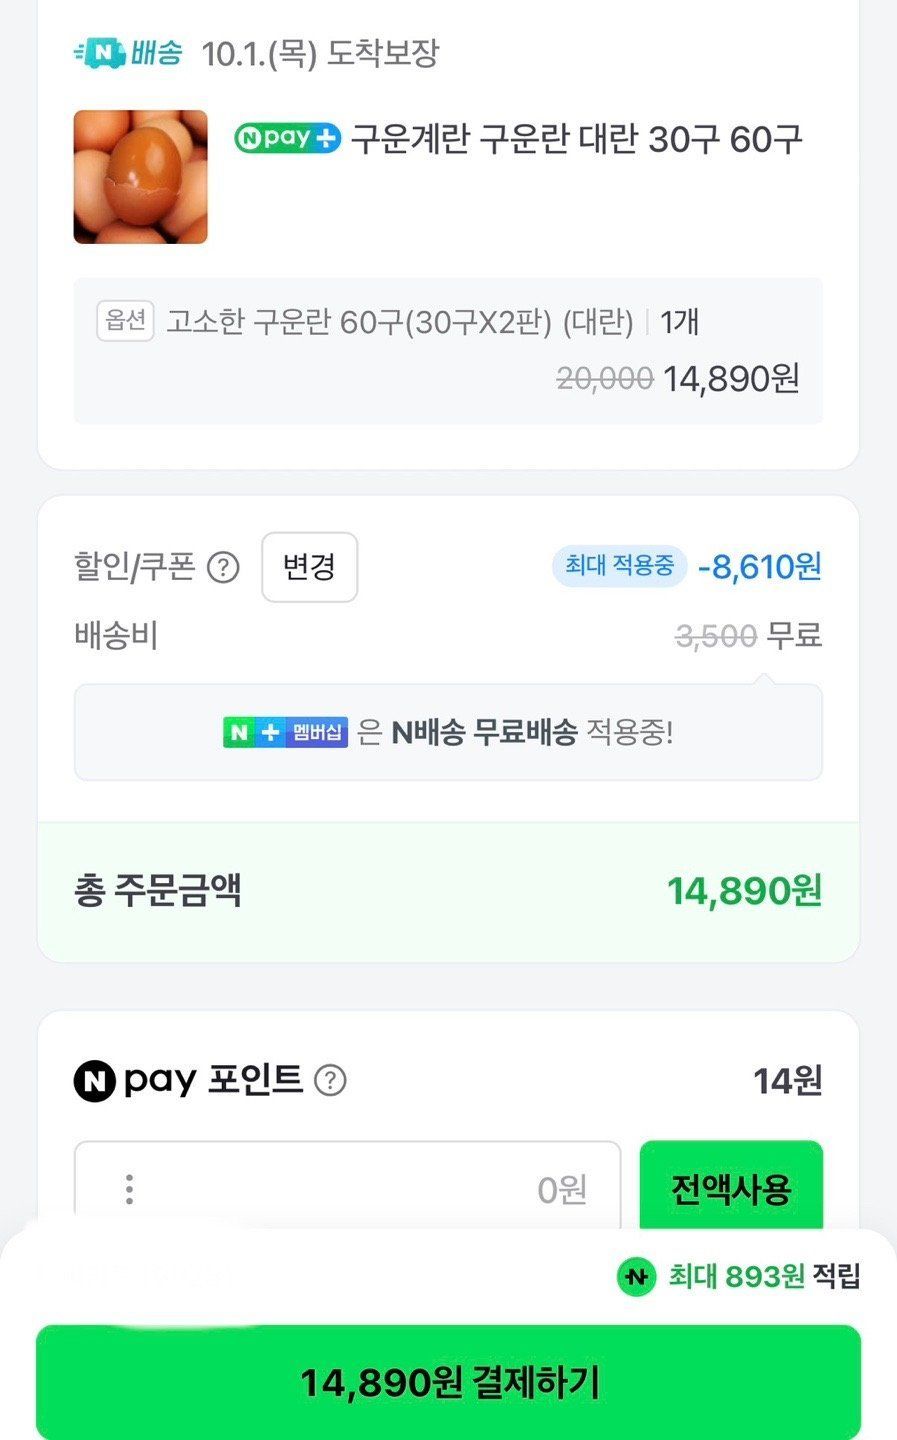
Task: Open help icon next to Npay 포인트
Action: pyautogui.click(x=330, y=1081)
